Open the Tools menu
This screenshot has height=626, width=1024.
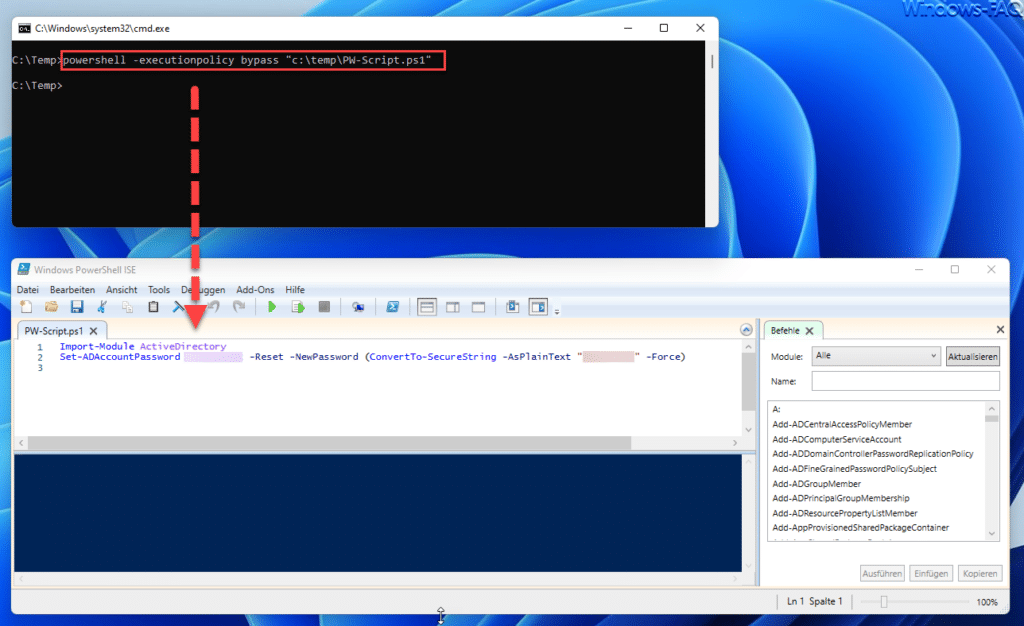pyautogui.click(x=159, y=289)
